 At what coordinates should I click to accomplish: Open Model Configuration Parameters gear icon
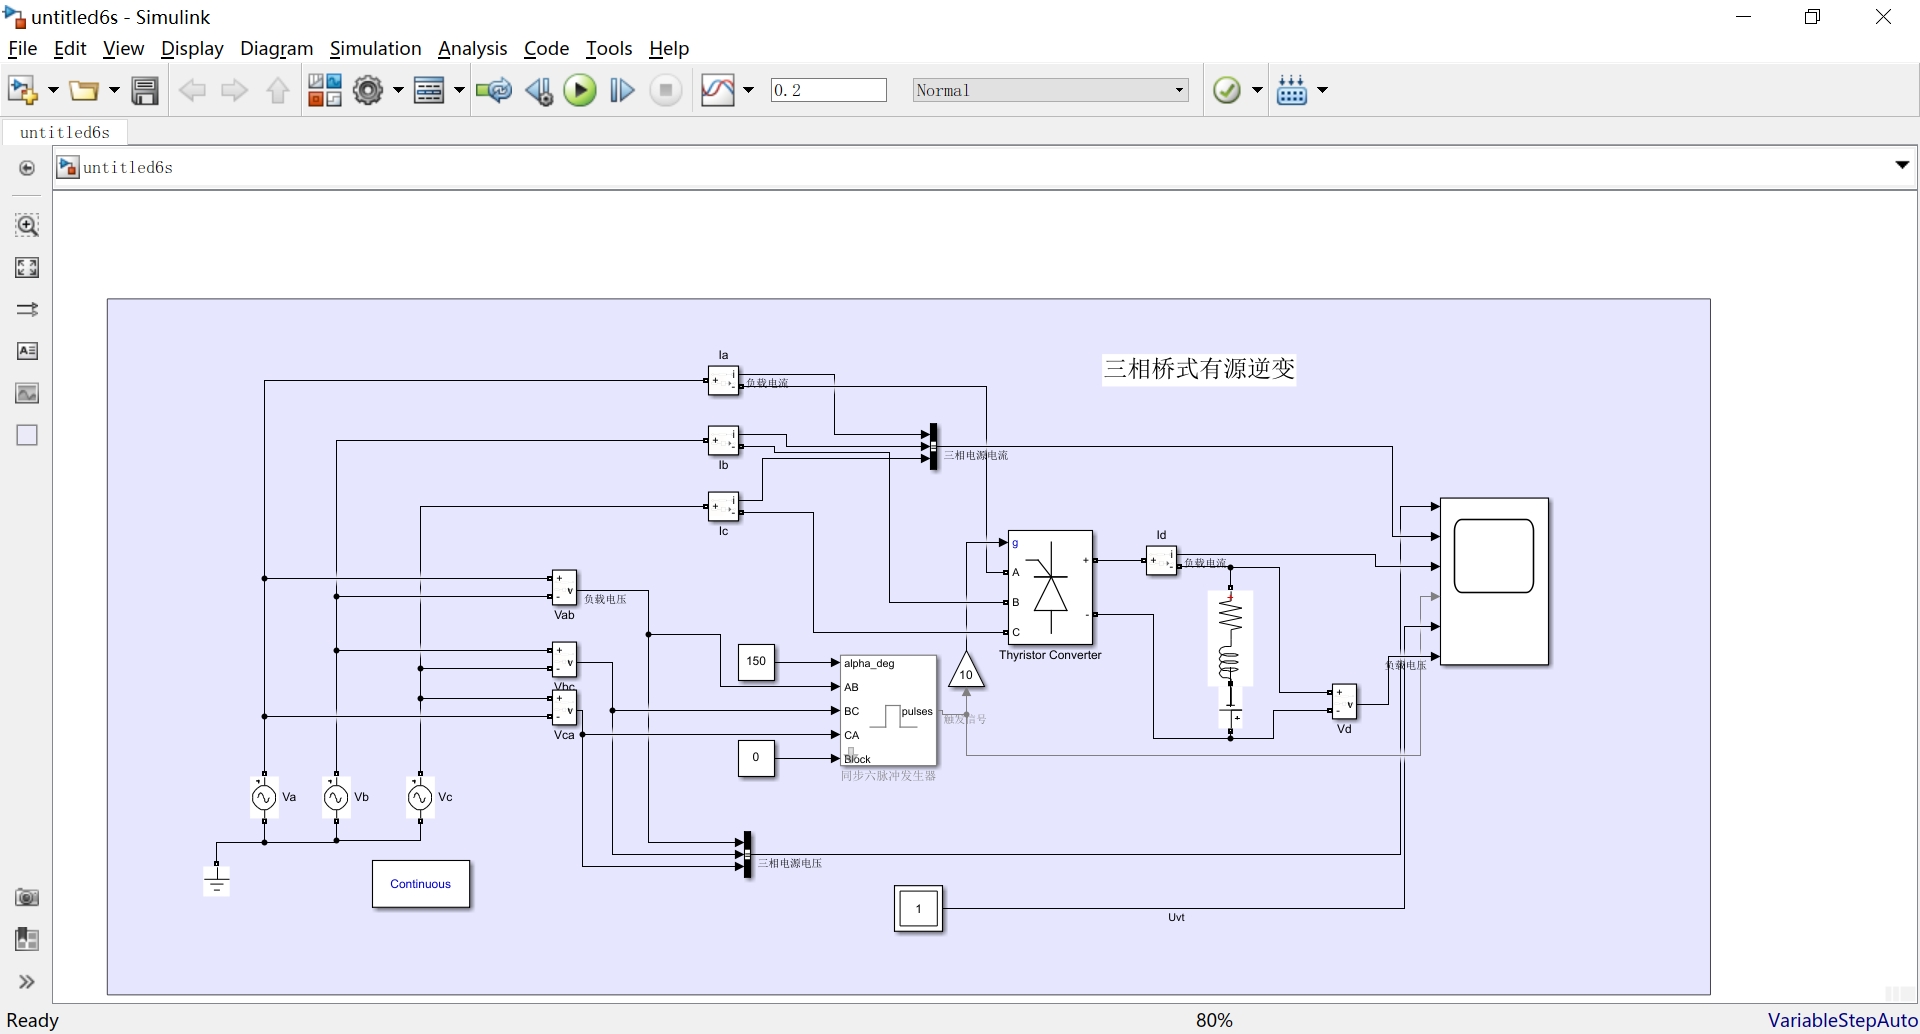(368, 91)
